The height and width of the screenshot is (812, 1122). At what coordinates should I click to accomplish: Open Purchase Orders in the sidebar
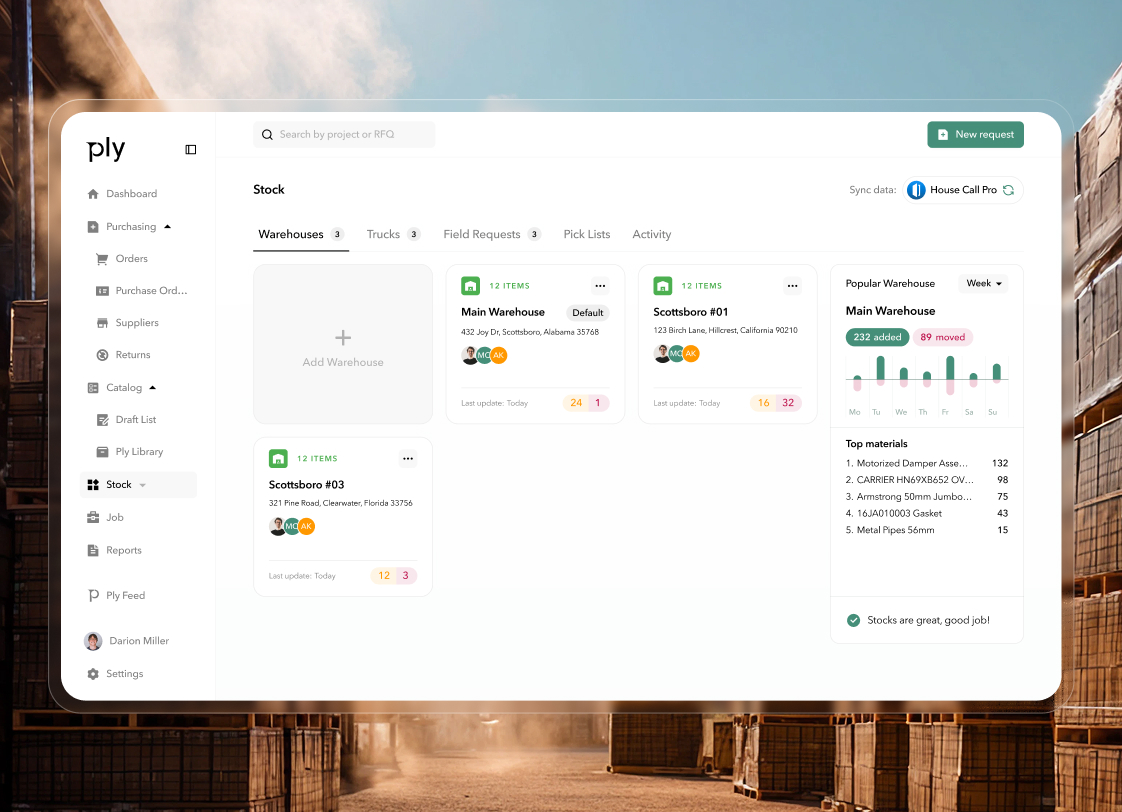pos(151,290)
